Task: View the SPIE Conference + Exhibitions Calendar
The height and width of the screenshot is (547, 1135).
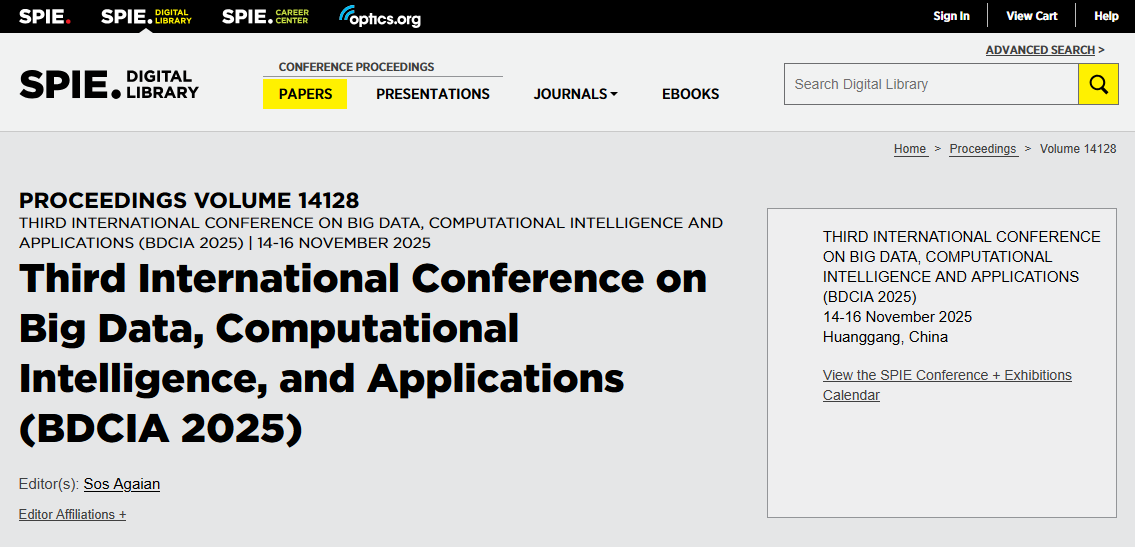Action: click(946, 385)
